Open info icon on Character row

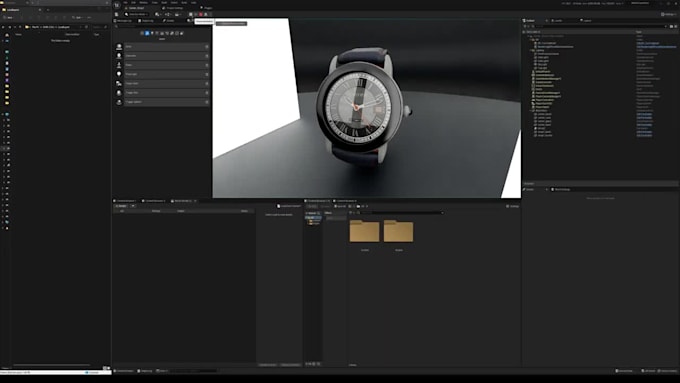click(x=207, y=56)
